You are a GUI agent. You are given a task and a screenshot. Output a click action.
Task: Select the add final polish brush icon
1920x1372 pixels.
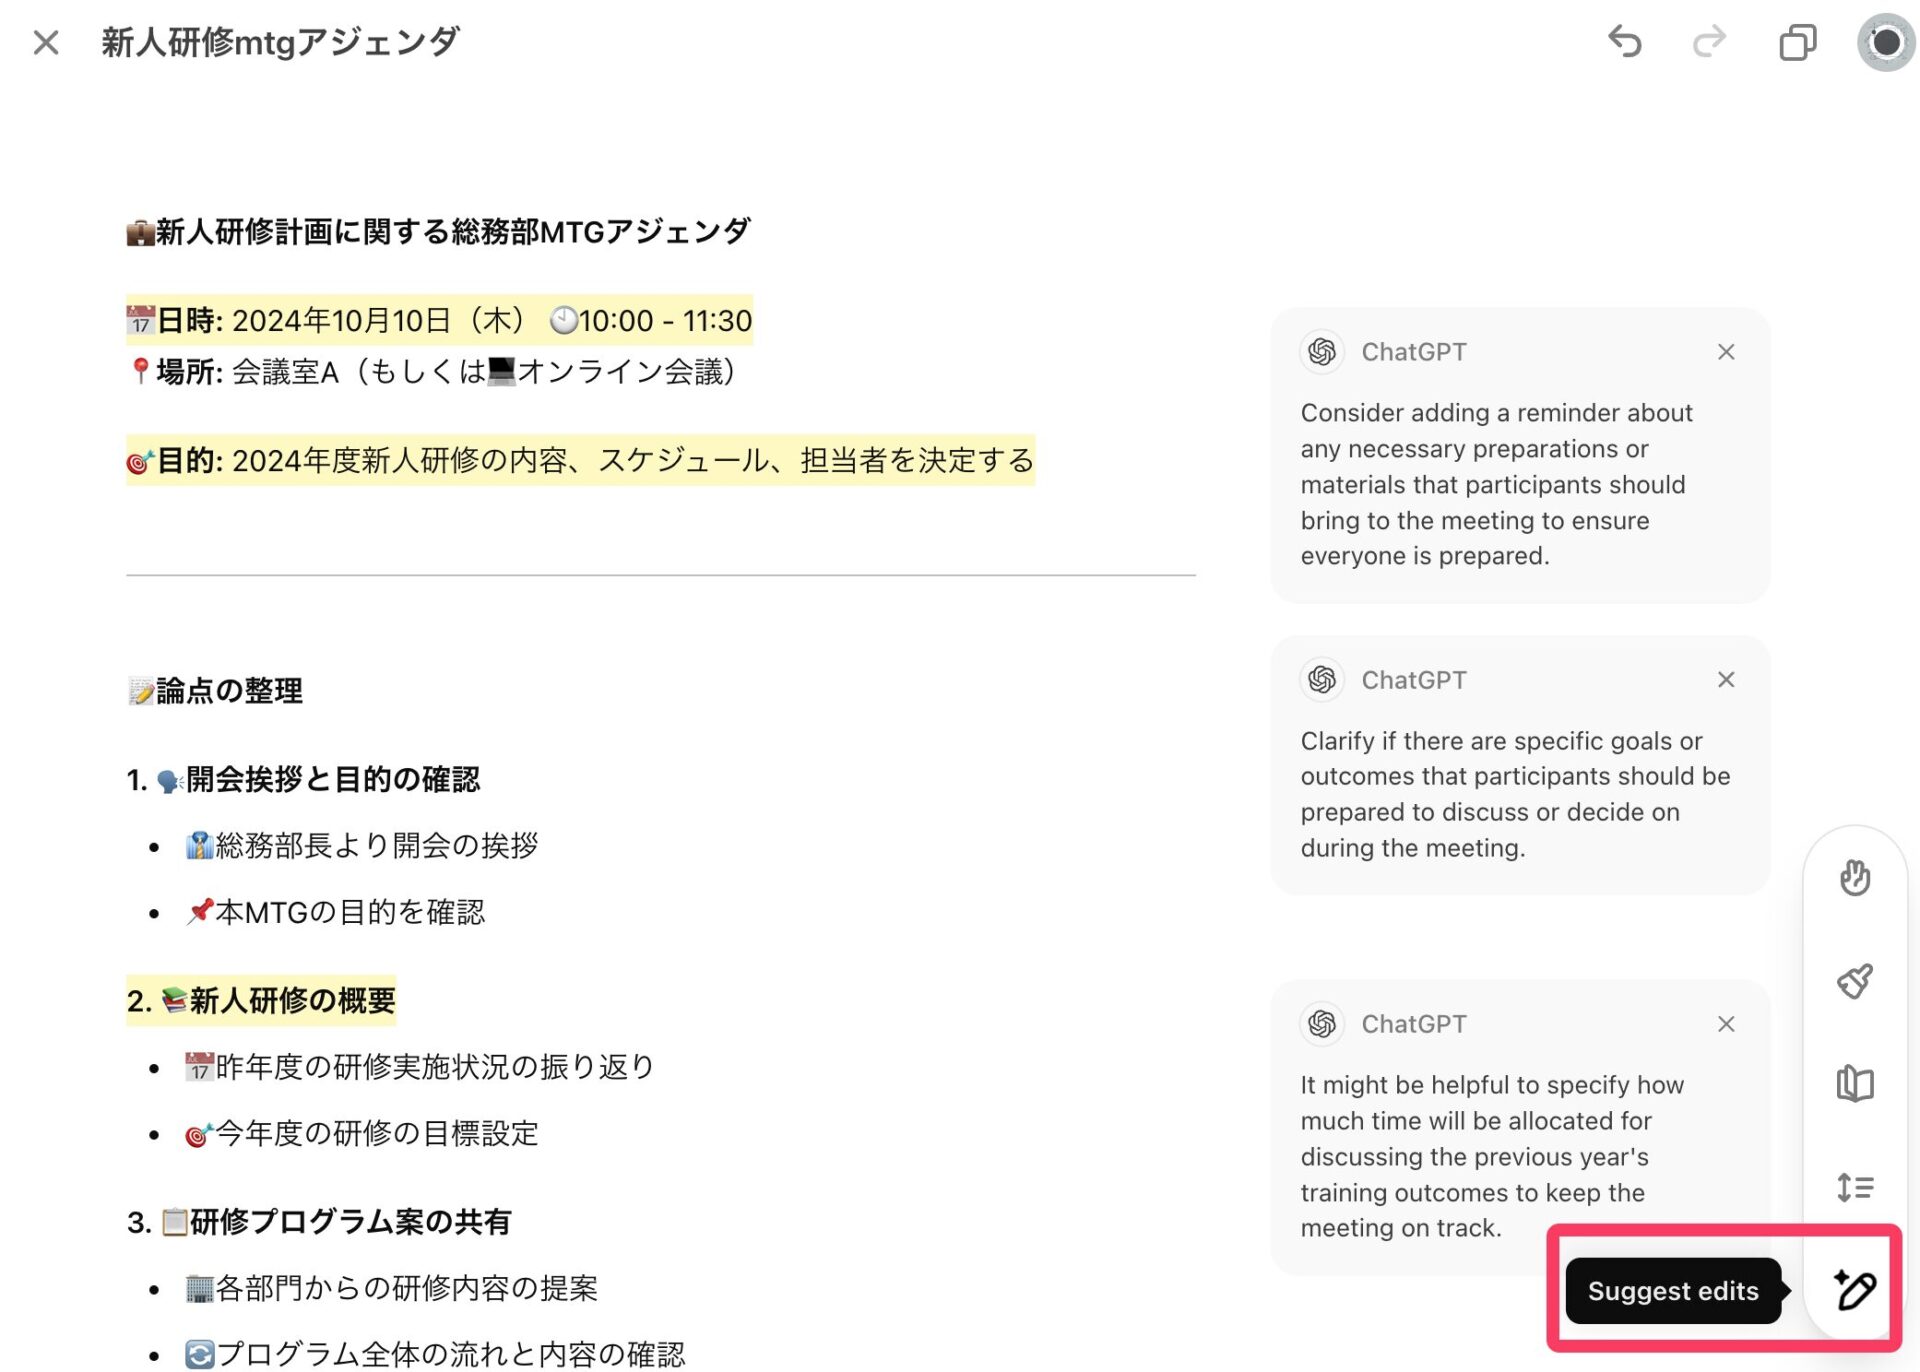pyautogui.click(x=1854, y=981)
